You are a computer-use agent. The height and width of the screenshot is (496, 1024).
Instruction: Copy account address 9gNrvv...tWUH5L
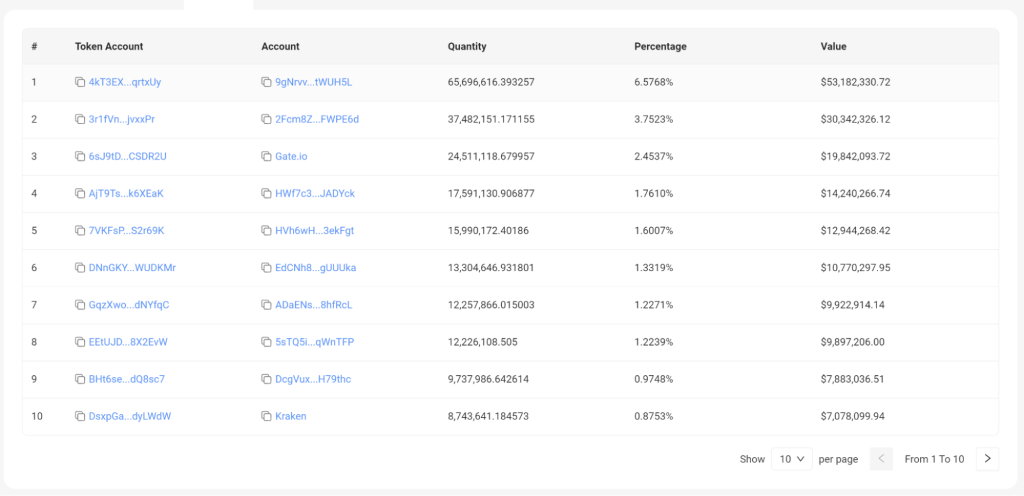(x=266, y=82)
